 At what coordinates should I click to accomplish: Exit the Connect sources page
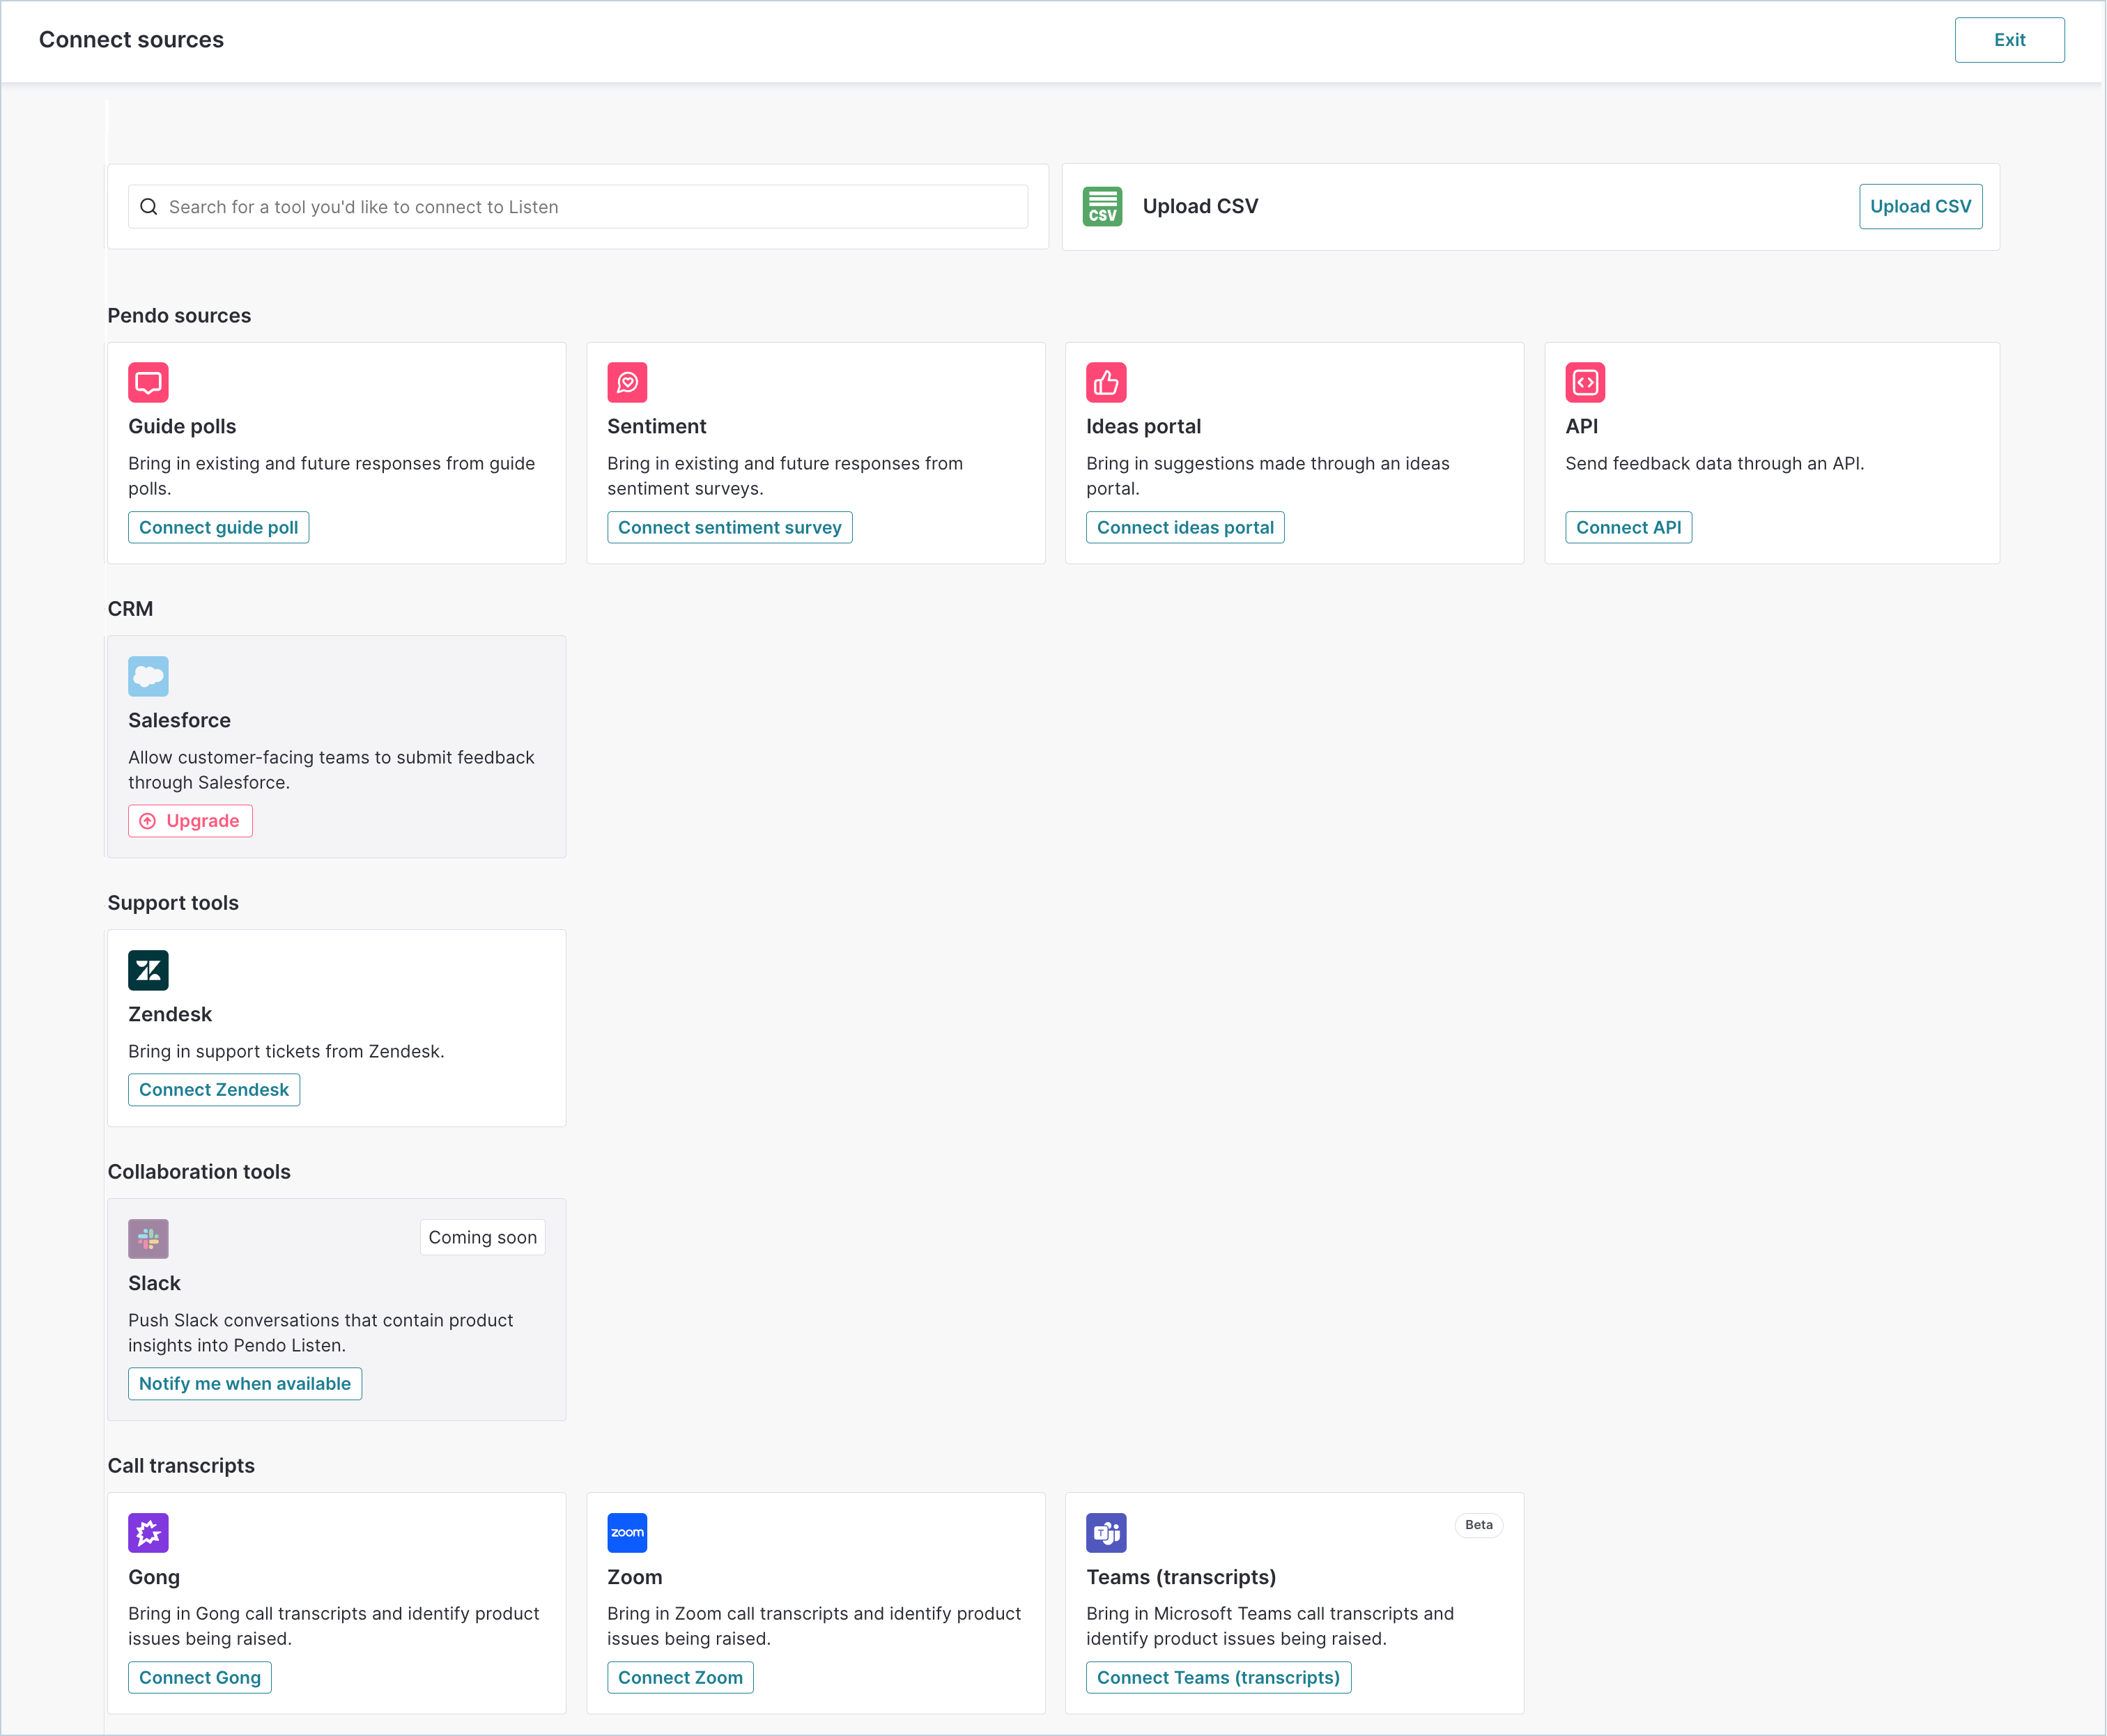coord(2009,40)
